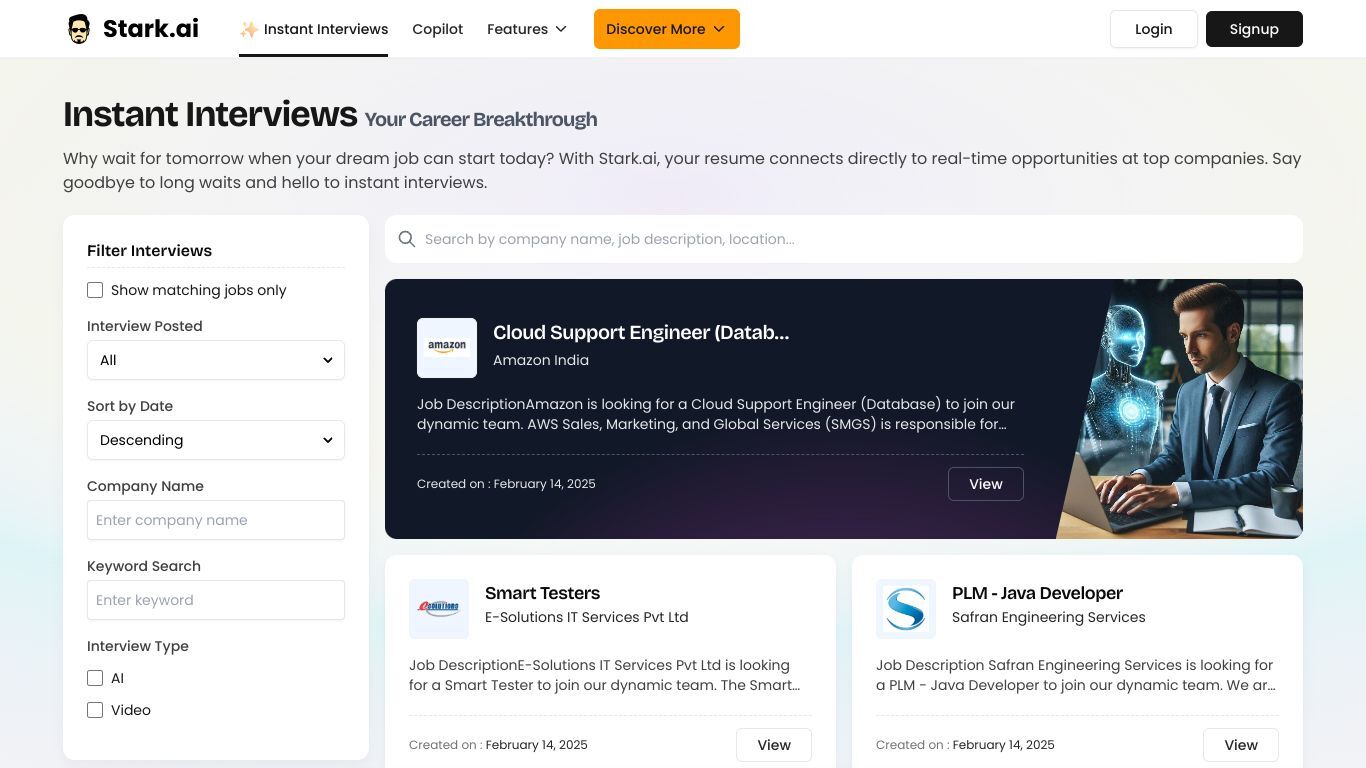Click the search by company name bar
The image size is (1366, 768).
[844, 239]
